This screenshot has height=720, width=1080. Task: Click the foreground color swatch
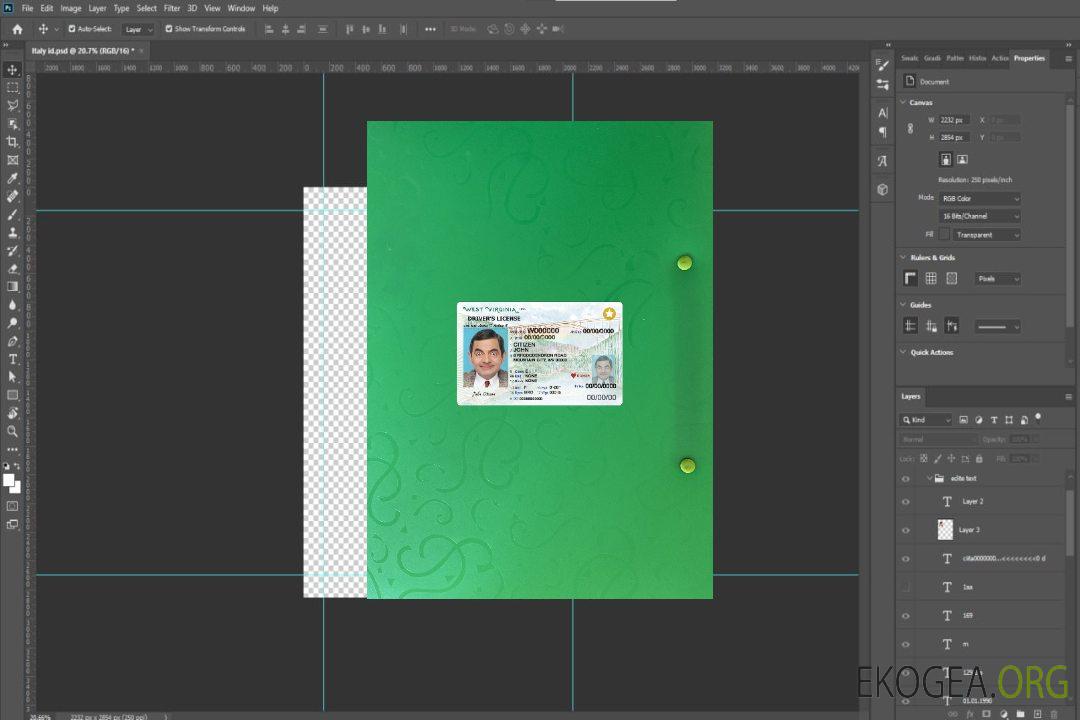pyautogui.click(x=9, y=480)
